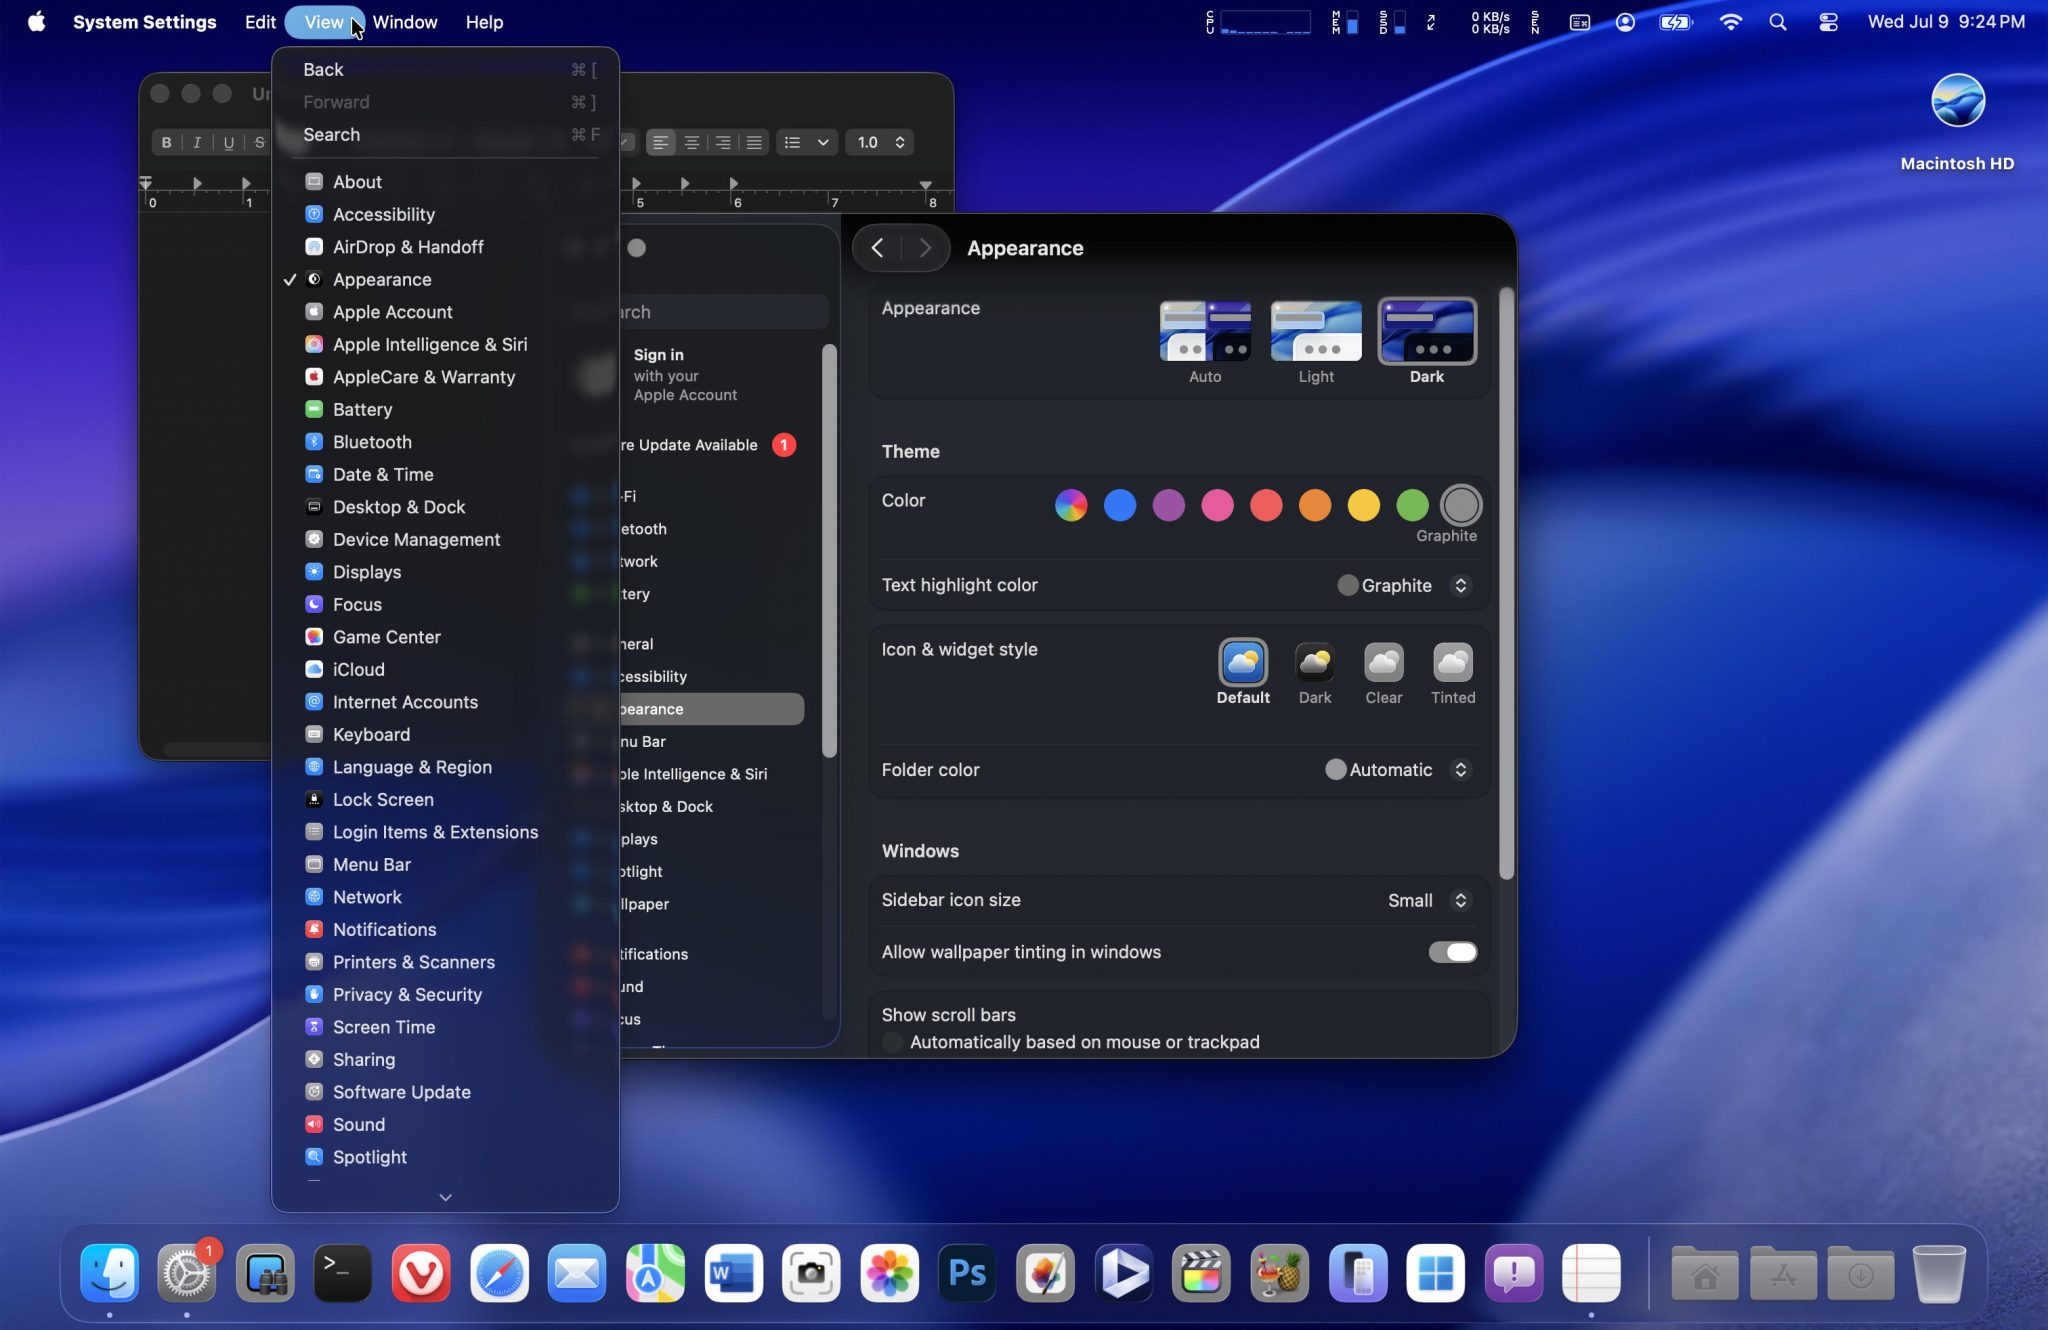
Task: Select Automatically show scroll bars radio
Action: (x=893, y=1042)
